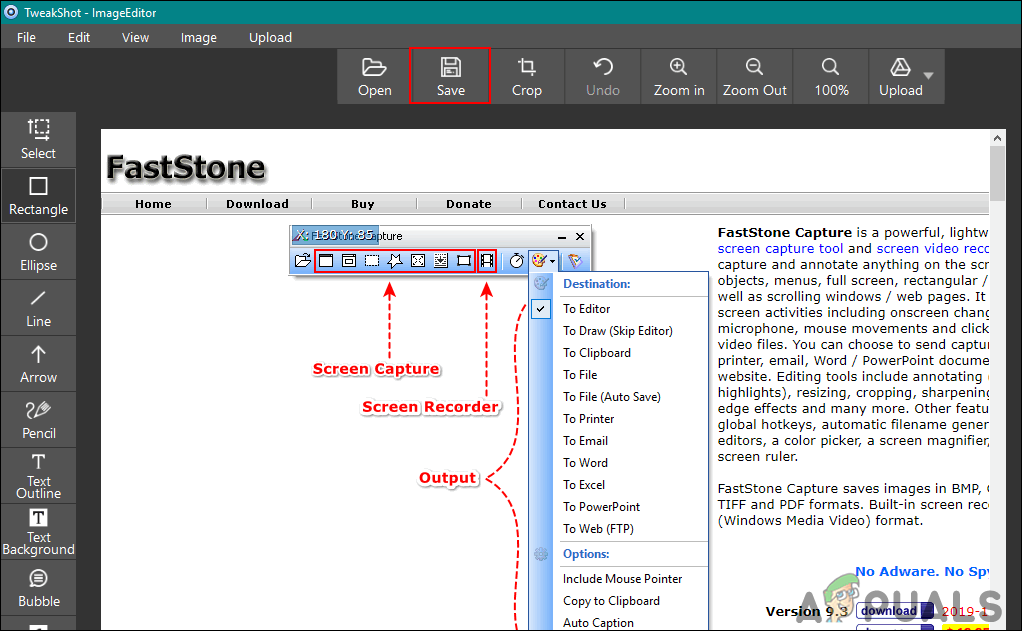
Task: Click the Zoom Out magnifier icon
Action: tap(754, 66)
